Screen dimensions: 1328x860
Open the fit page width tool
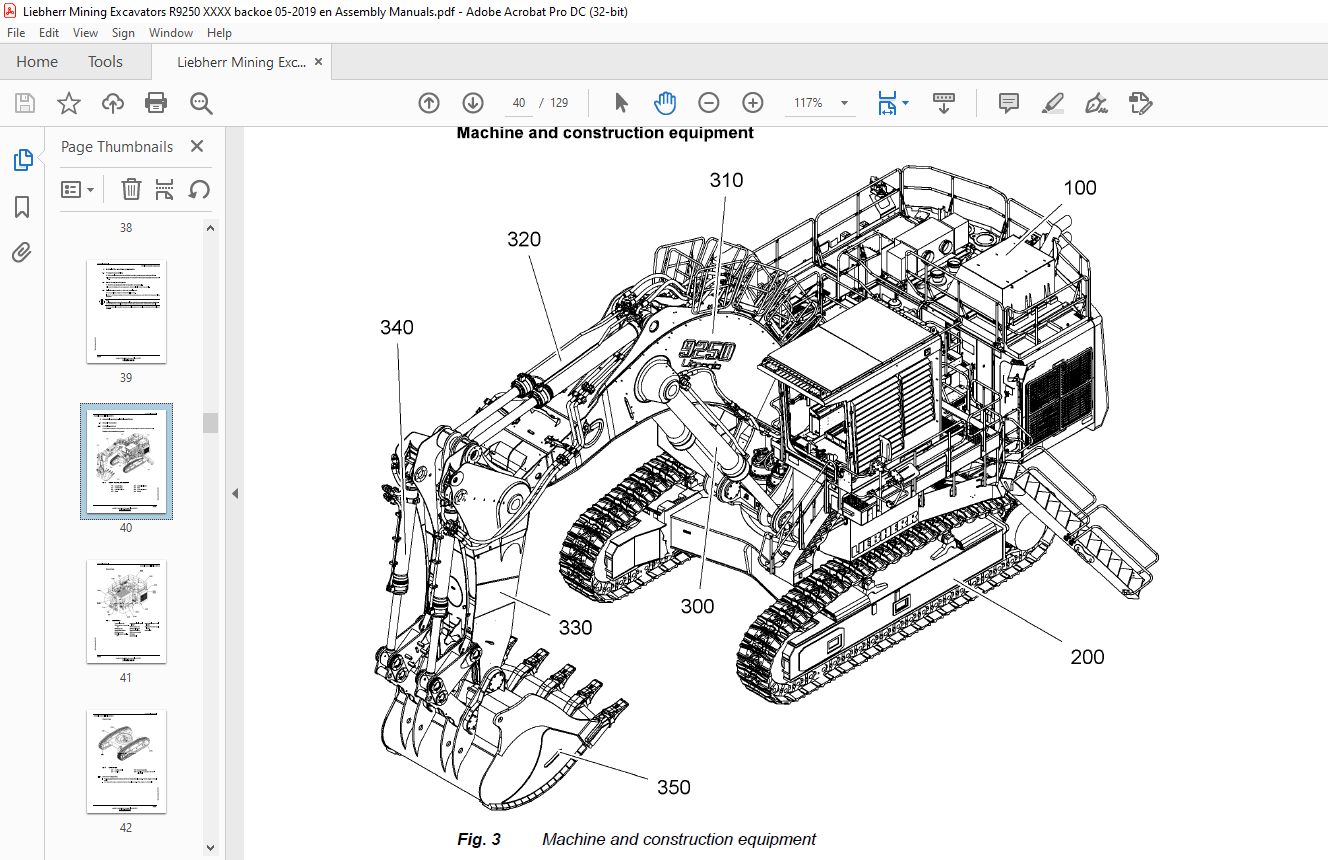pyautogui.click(x=886, y=103)
